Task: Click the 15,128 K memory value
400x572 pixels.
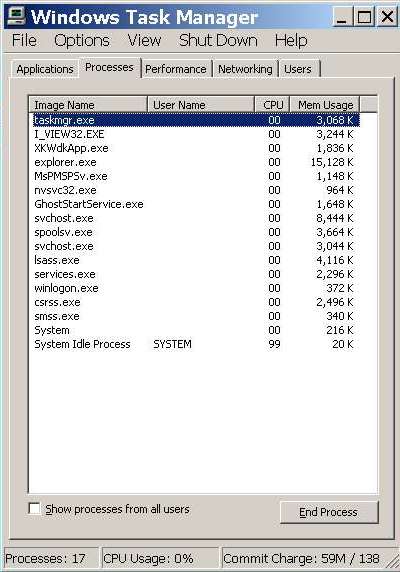Action: 332,162
